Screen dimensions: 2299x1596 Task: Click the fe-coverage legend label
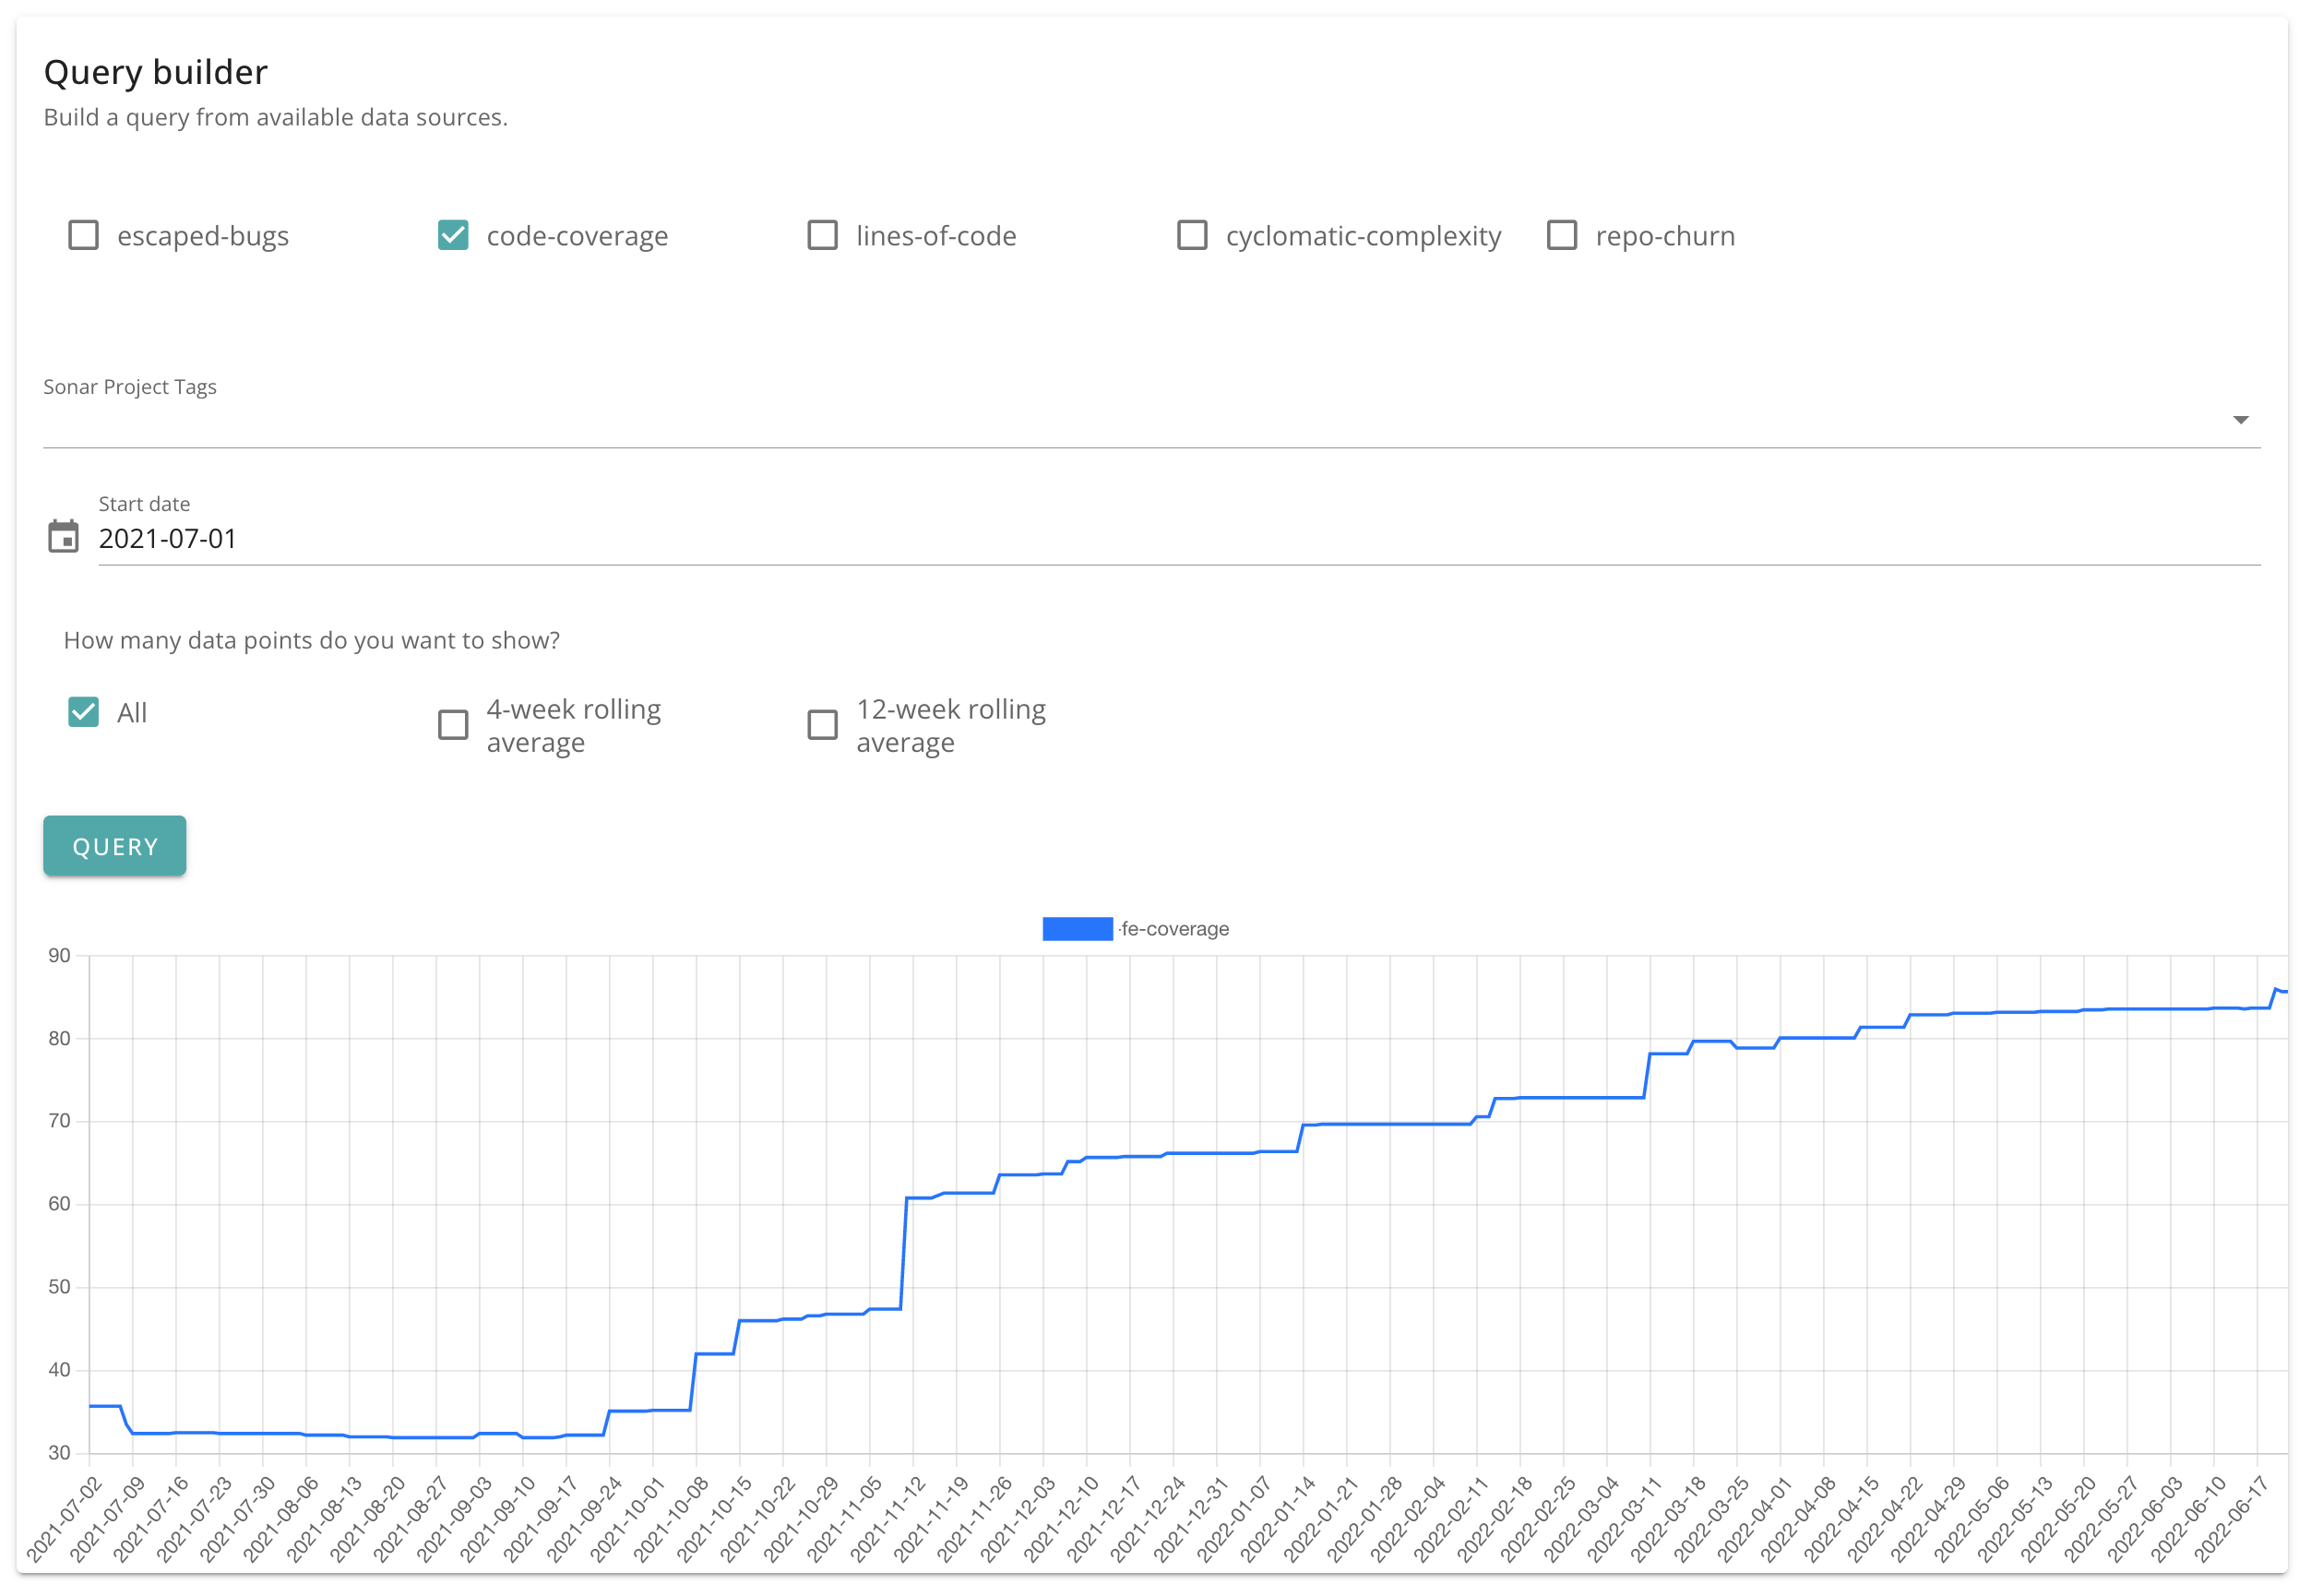[1175, 930]
